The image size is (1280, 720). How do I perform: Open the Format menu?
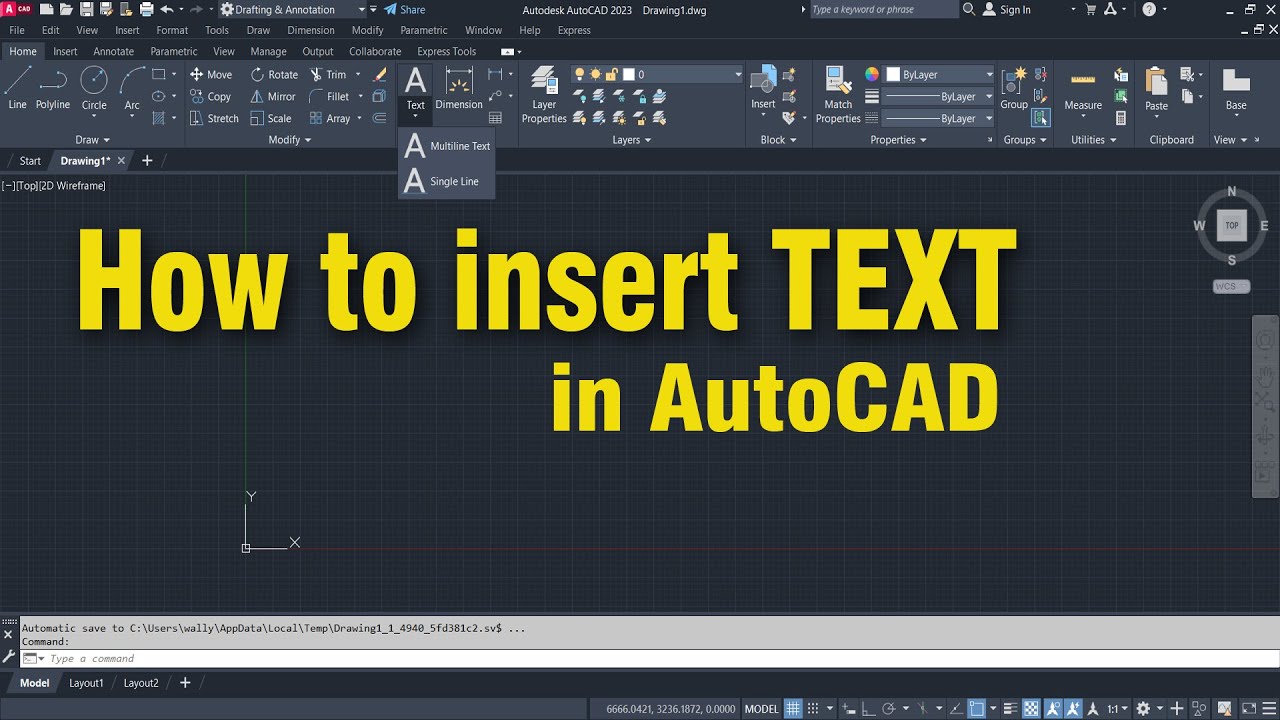click(172, 30)
